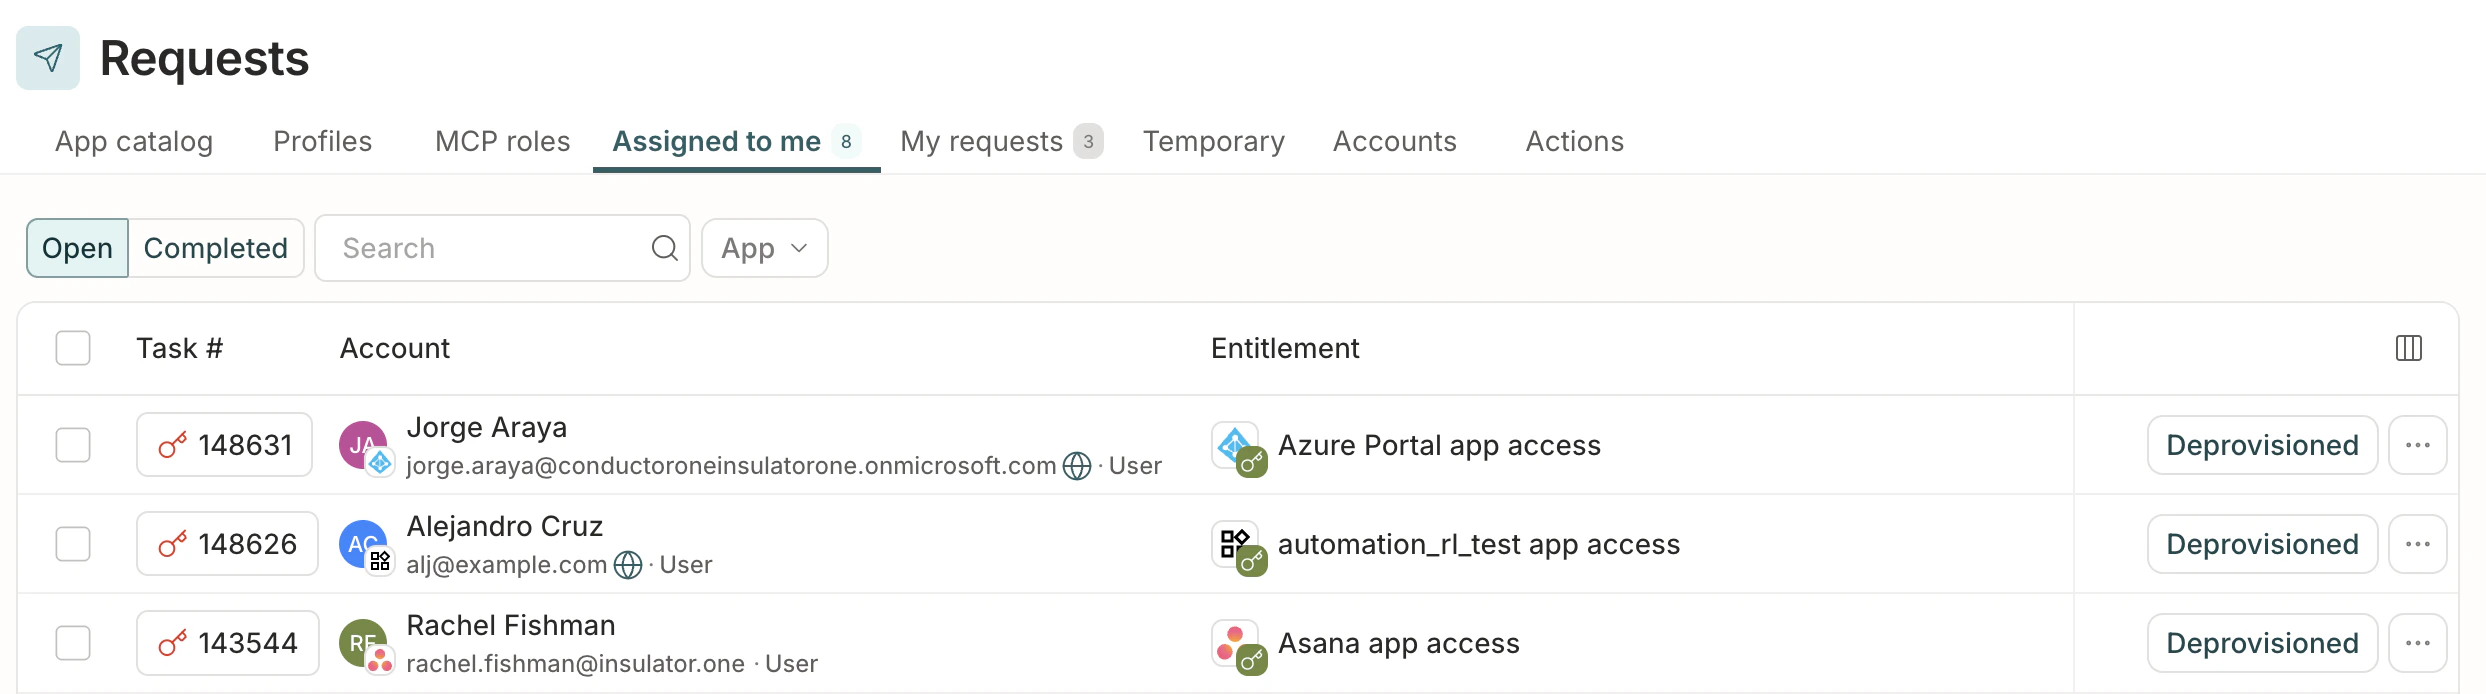Image resolution: width=2486 pixels, height=694 pixels.
Task: Check the box for task 143544
Action: 73,643
